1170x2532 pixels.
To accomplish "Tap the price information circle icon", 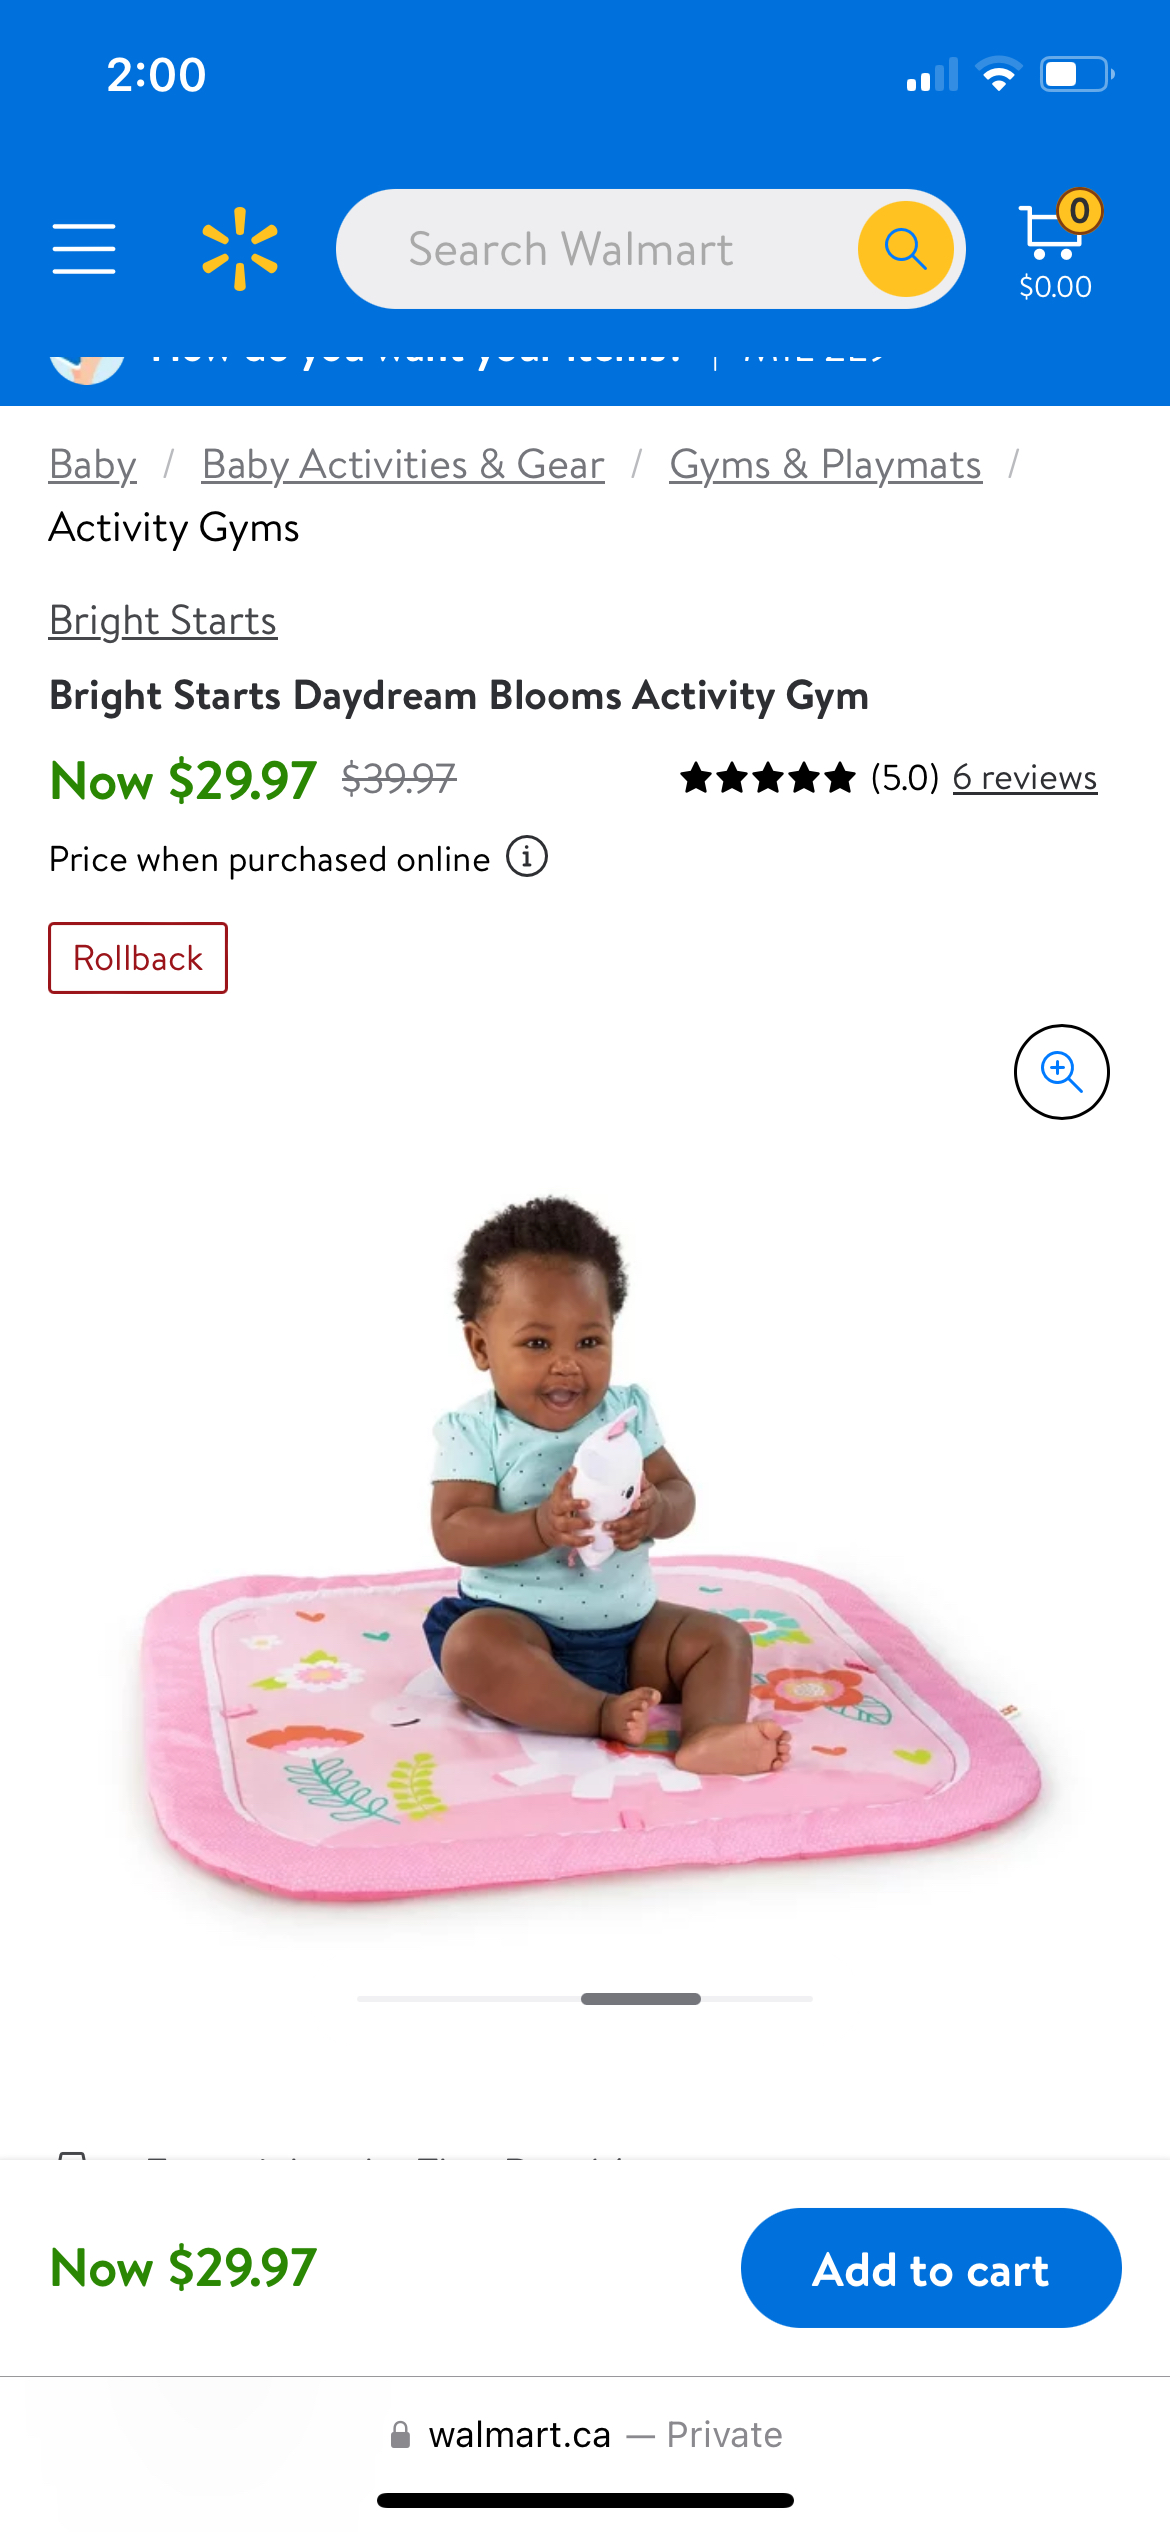I will (x=527, y=856).
